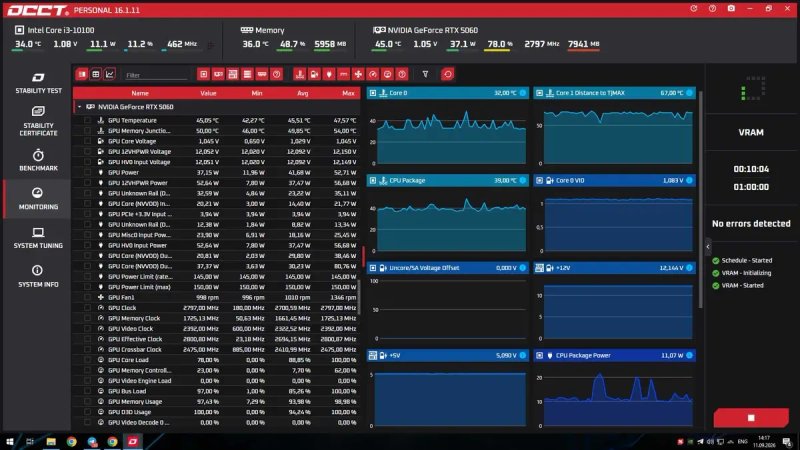This screenshot has width=800, height=450.
Task: Sort table by Avg column
Action: 303,93
